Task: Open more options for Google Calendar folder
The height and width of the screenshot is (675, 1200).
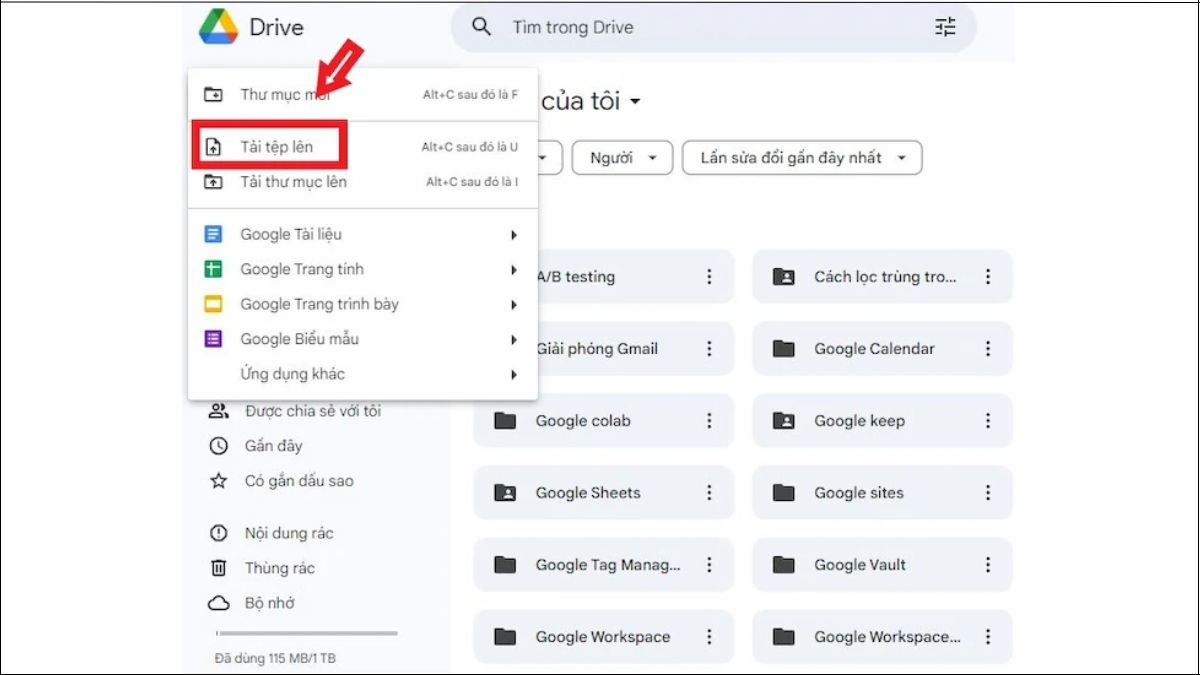Action: [x=988, y=349]
